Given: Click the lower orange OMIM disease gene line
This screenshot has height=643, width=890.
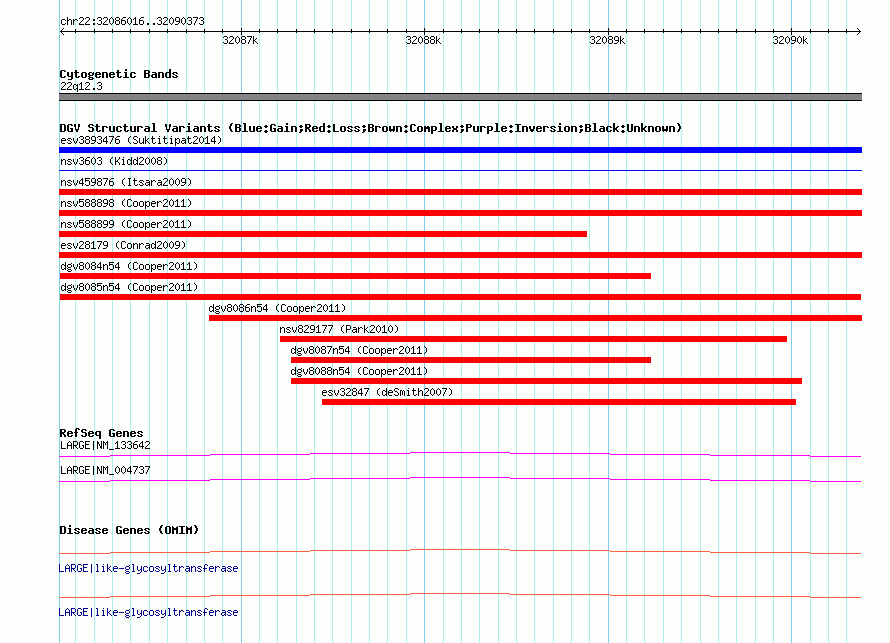Looking at the screenshot, I should pos(460,595).
